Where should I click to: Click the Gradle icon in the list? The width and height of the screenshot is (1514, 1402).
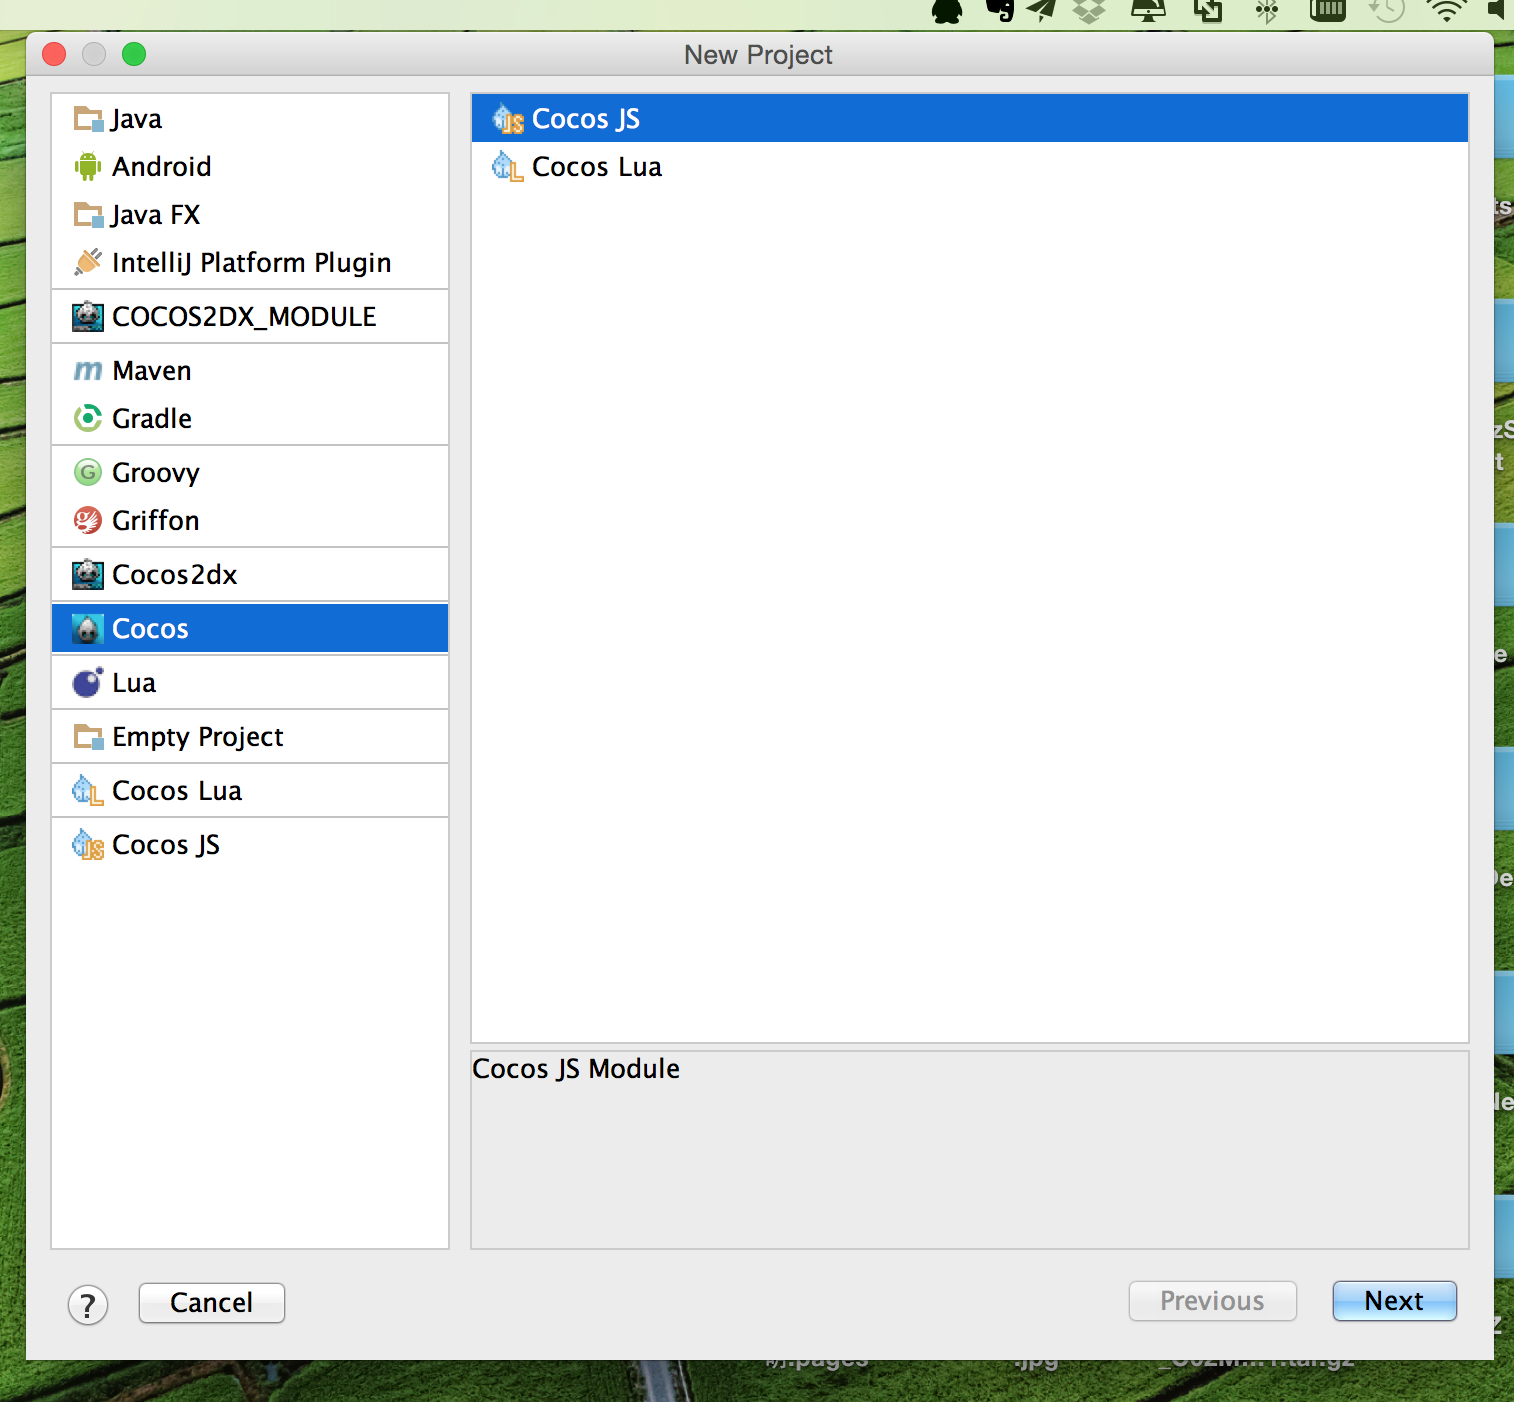click(88, 418)
